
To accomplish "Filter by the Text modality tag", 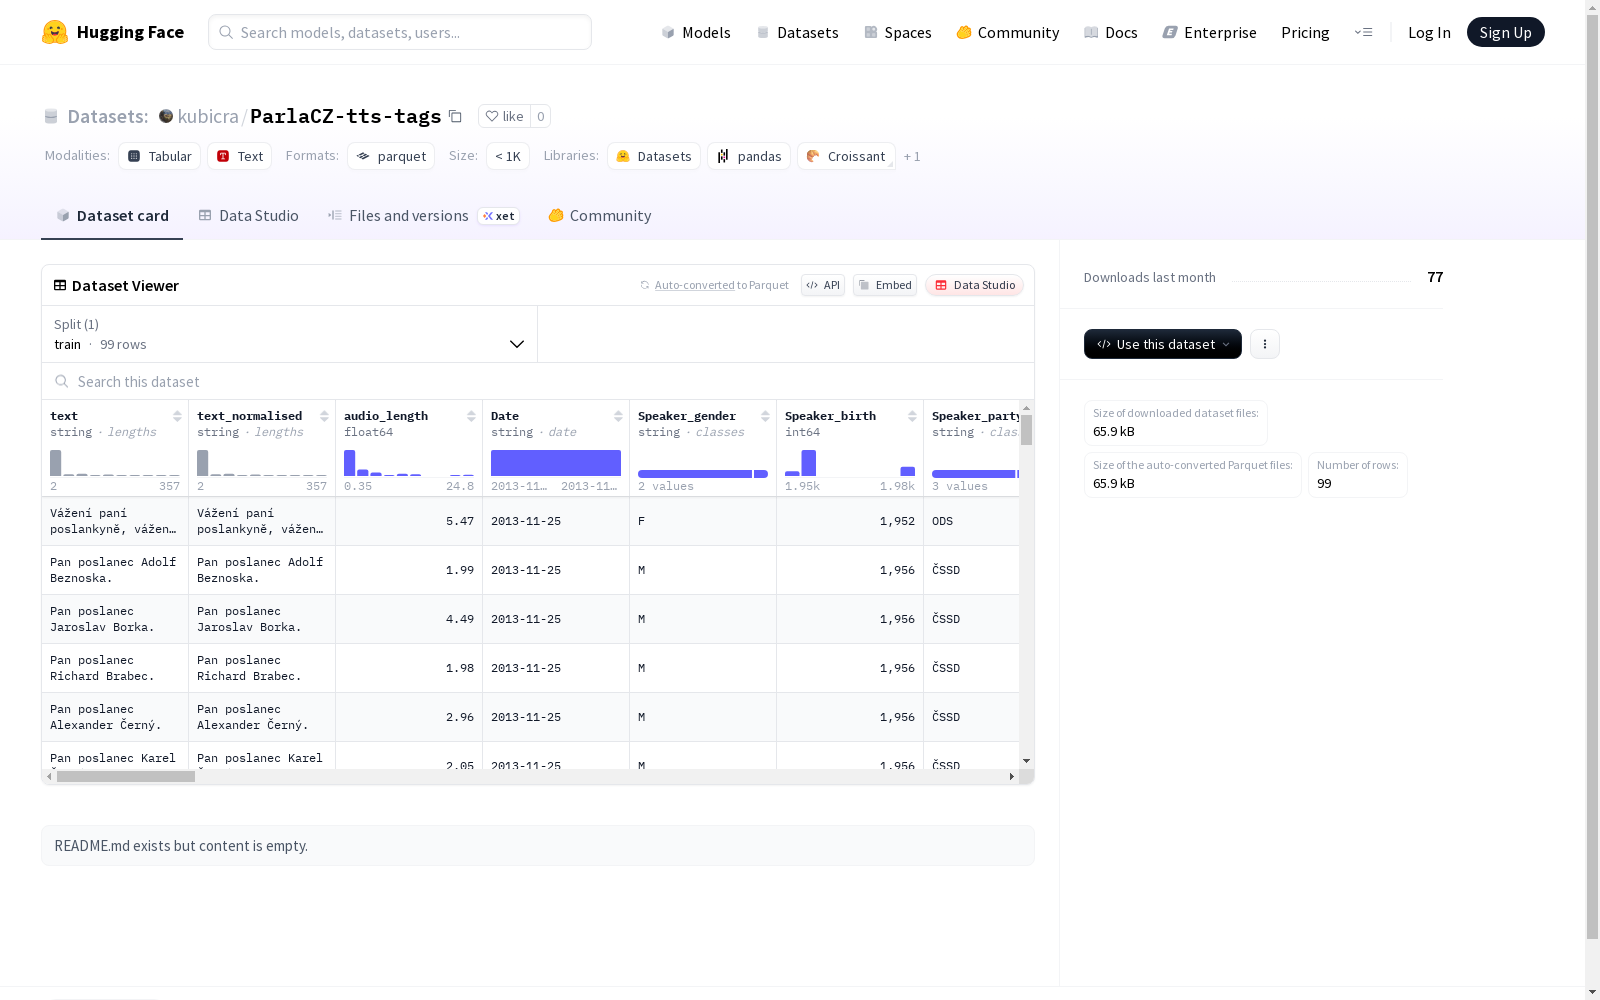I will (240, 156).
